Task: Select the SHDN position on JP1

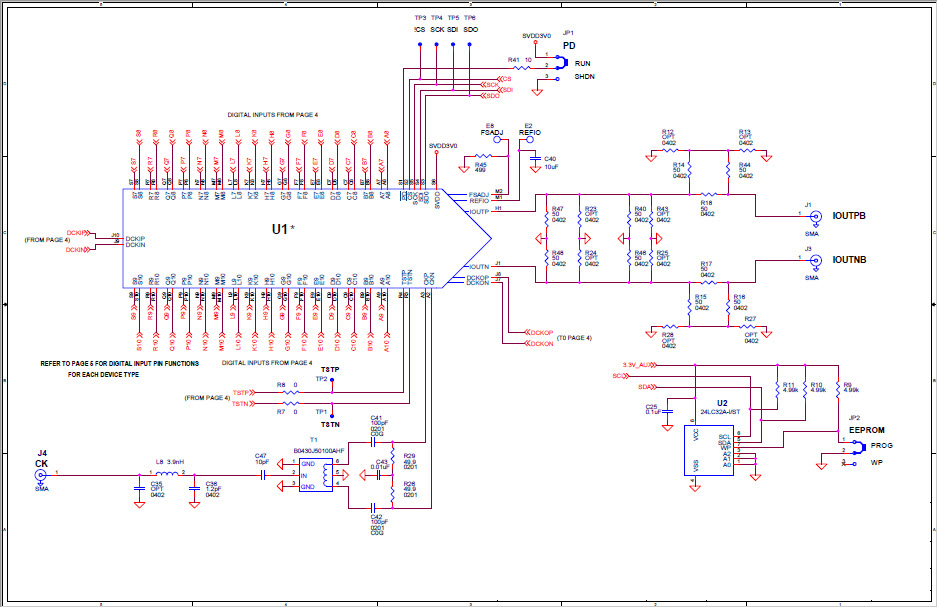Action: (x=557, y=77)
